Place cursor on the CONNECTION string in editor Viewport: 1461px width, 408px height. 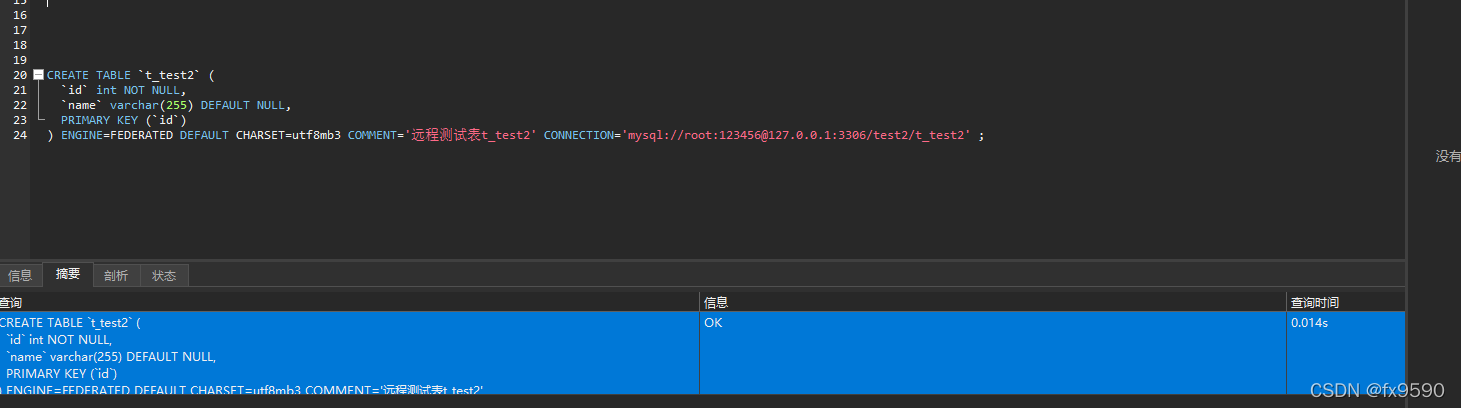click(797, 135)
